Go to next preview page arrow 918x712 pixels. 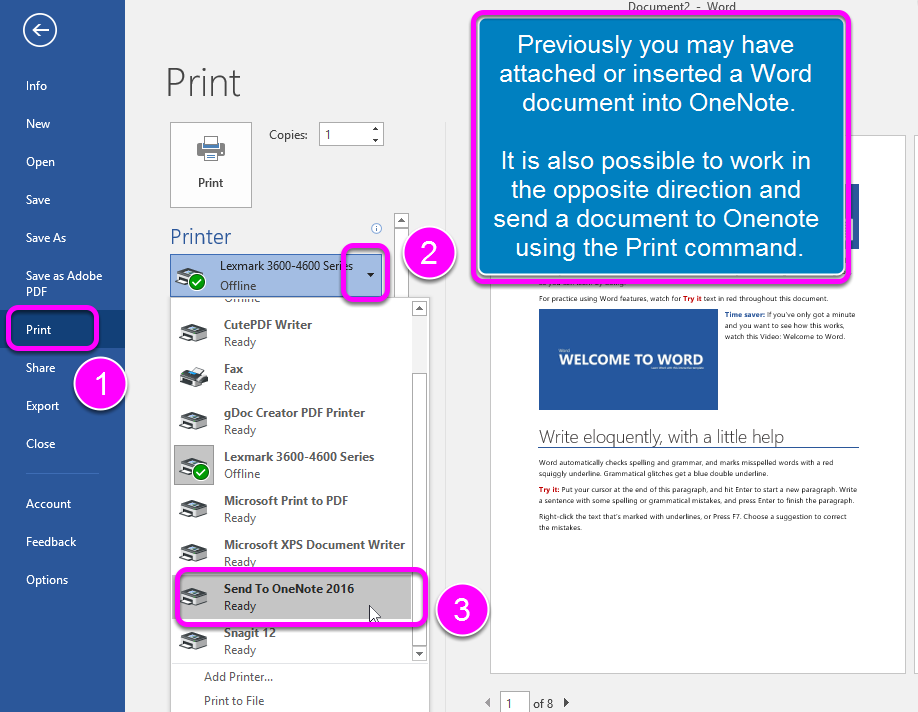pyautogui.click(x=566, y=703)
